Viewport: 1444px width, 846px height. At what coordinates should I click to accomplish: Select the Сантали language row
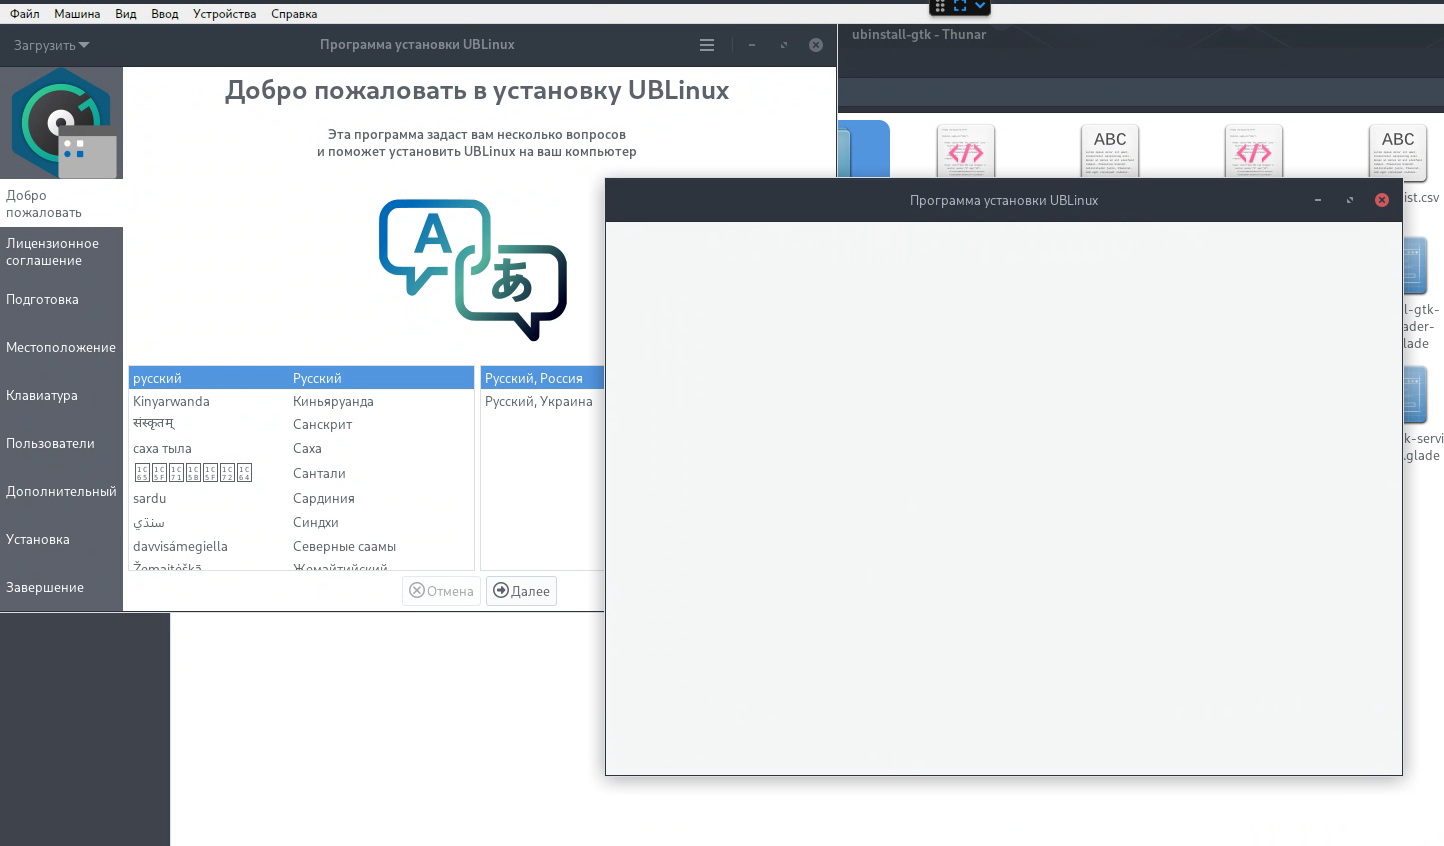coord(301,473)
